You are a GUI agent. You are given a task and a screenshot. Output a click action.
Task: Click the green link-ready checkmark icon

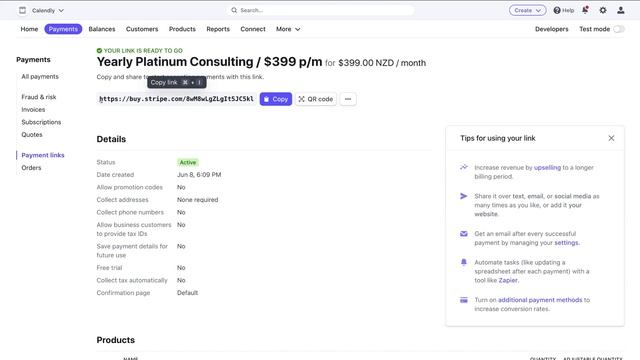point(99,51)
